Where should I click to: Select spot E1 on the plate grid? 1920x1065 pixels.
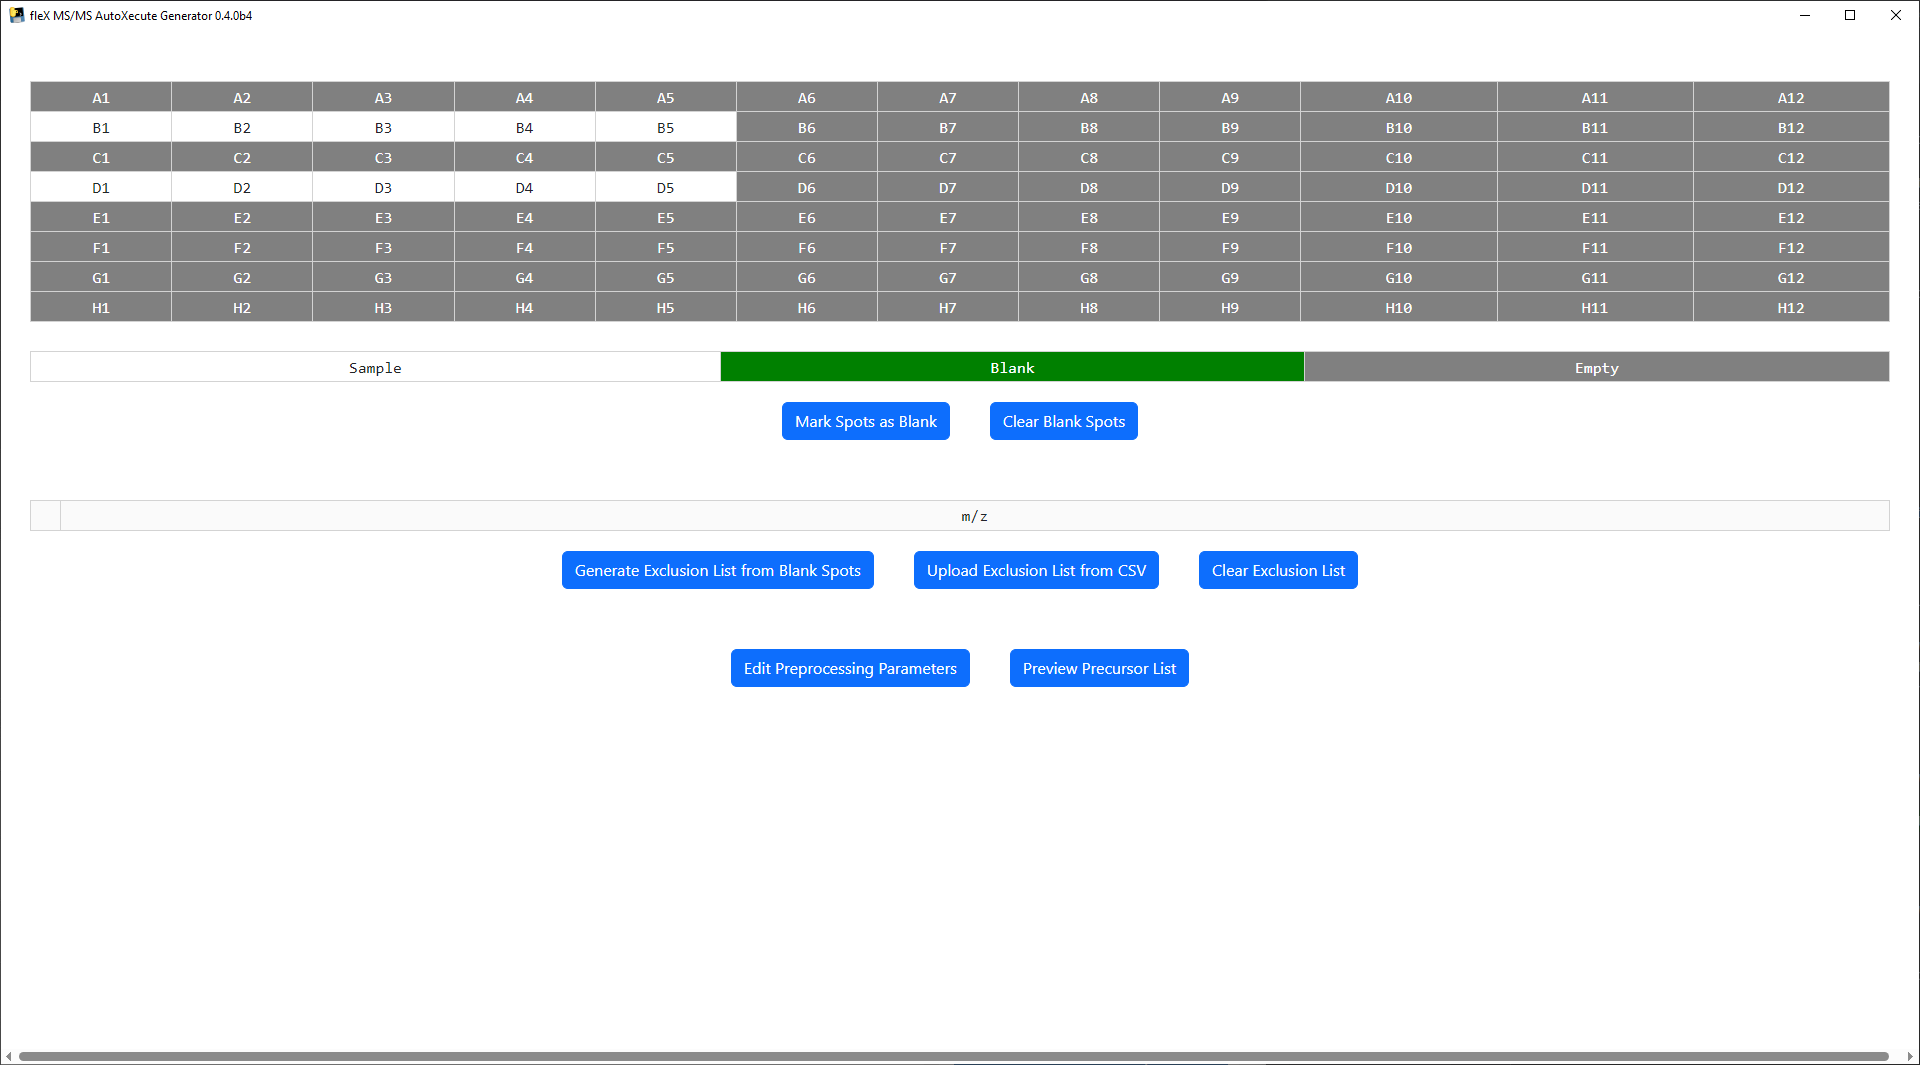pos(100,217)
